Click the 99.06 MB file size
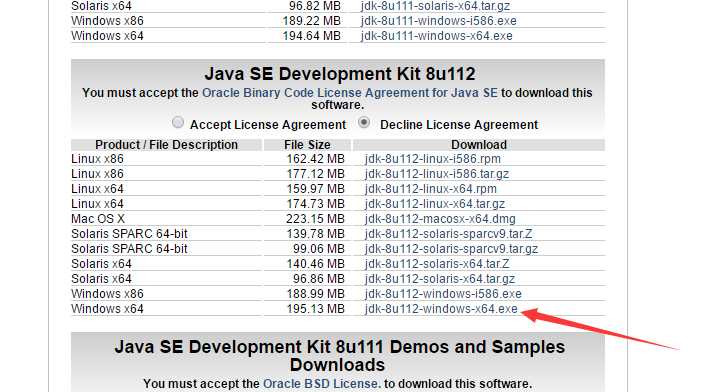The width and height of the screenshot is (711, 392). (x=319, y=249)
